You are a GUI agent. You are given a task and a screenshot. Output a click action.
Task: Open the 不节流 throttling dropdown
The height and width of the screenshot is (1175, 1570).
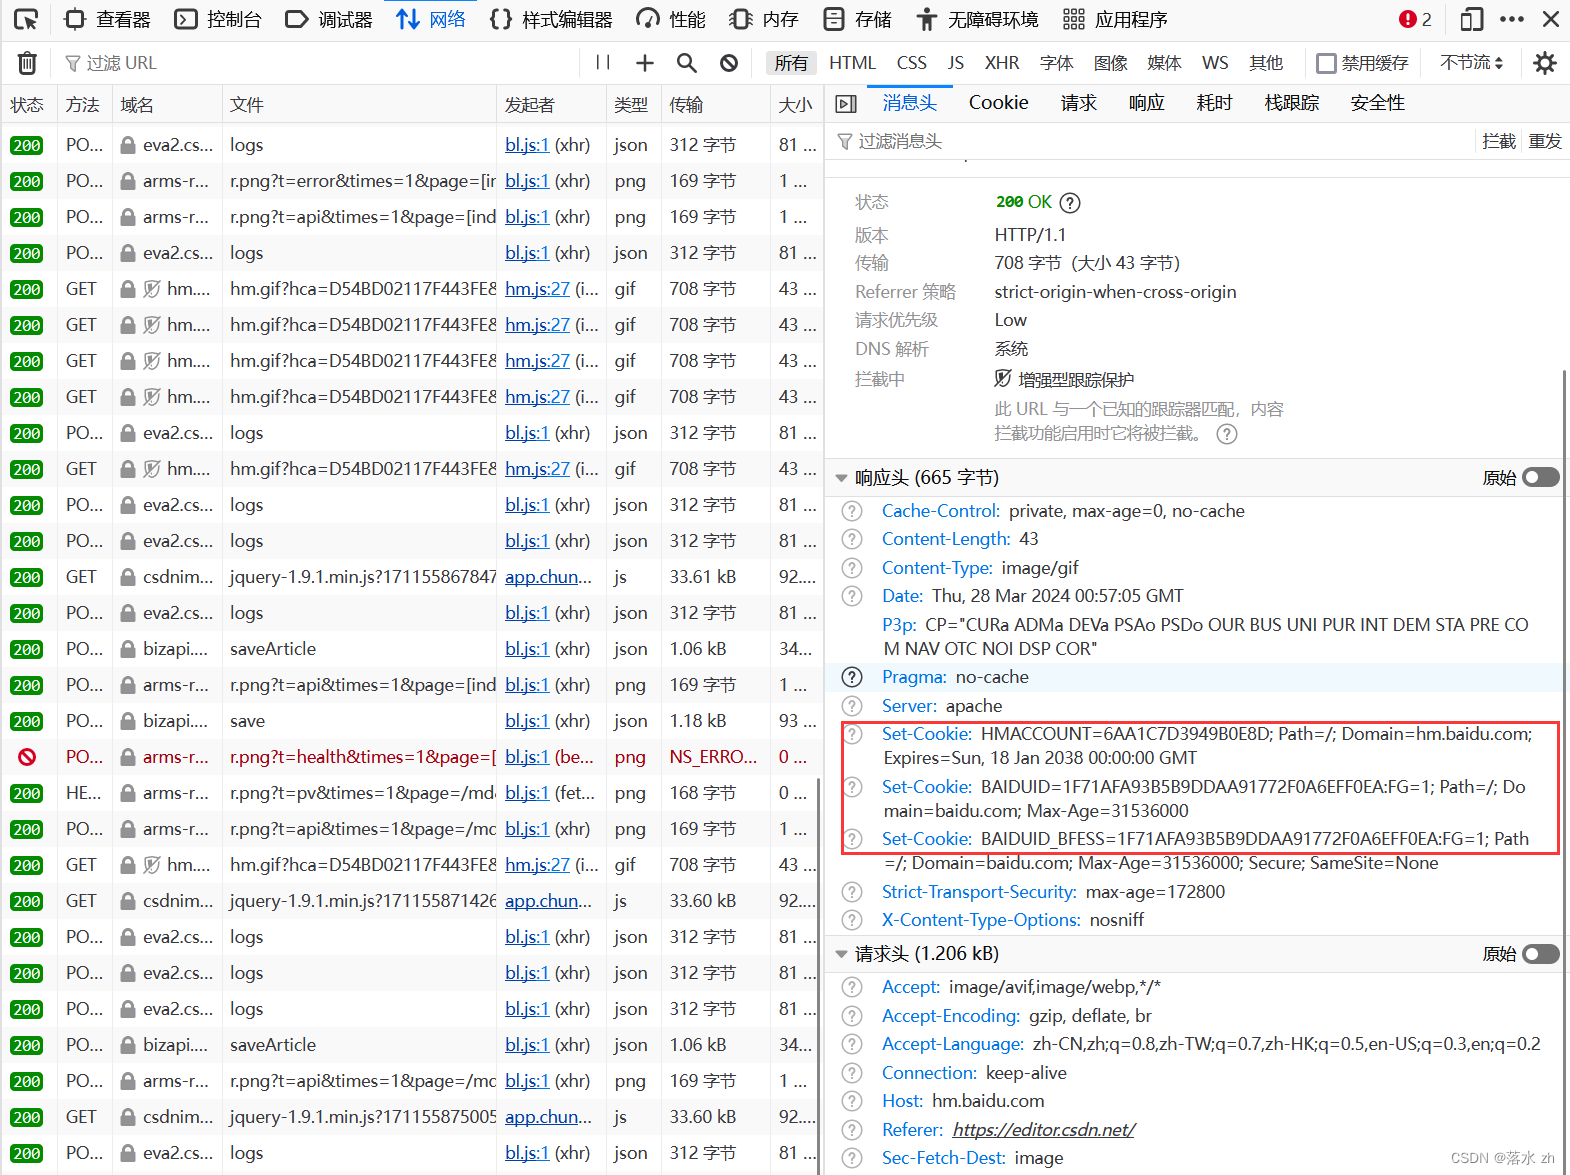click(x=1472, y=63)
